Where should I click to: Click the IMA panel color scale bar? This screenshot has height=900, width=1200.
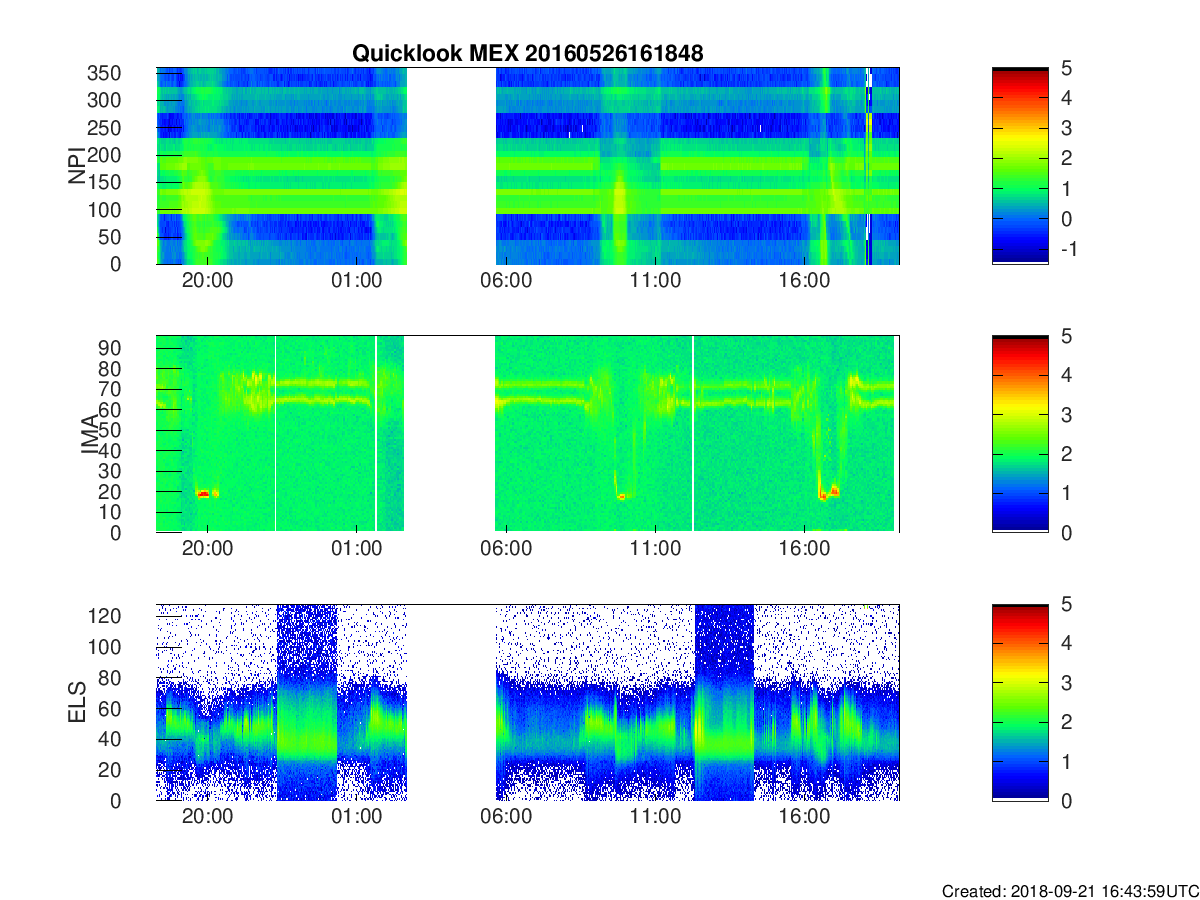pos(1020,434)
